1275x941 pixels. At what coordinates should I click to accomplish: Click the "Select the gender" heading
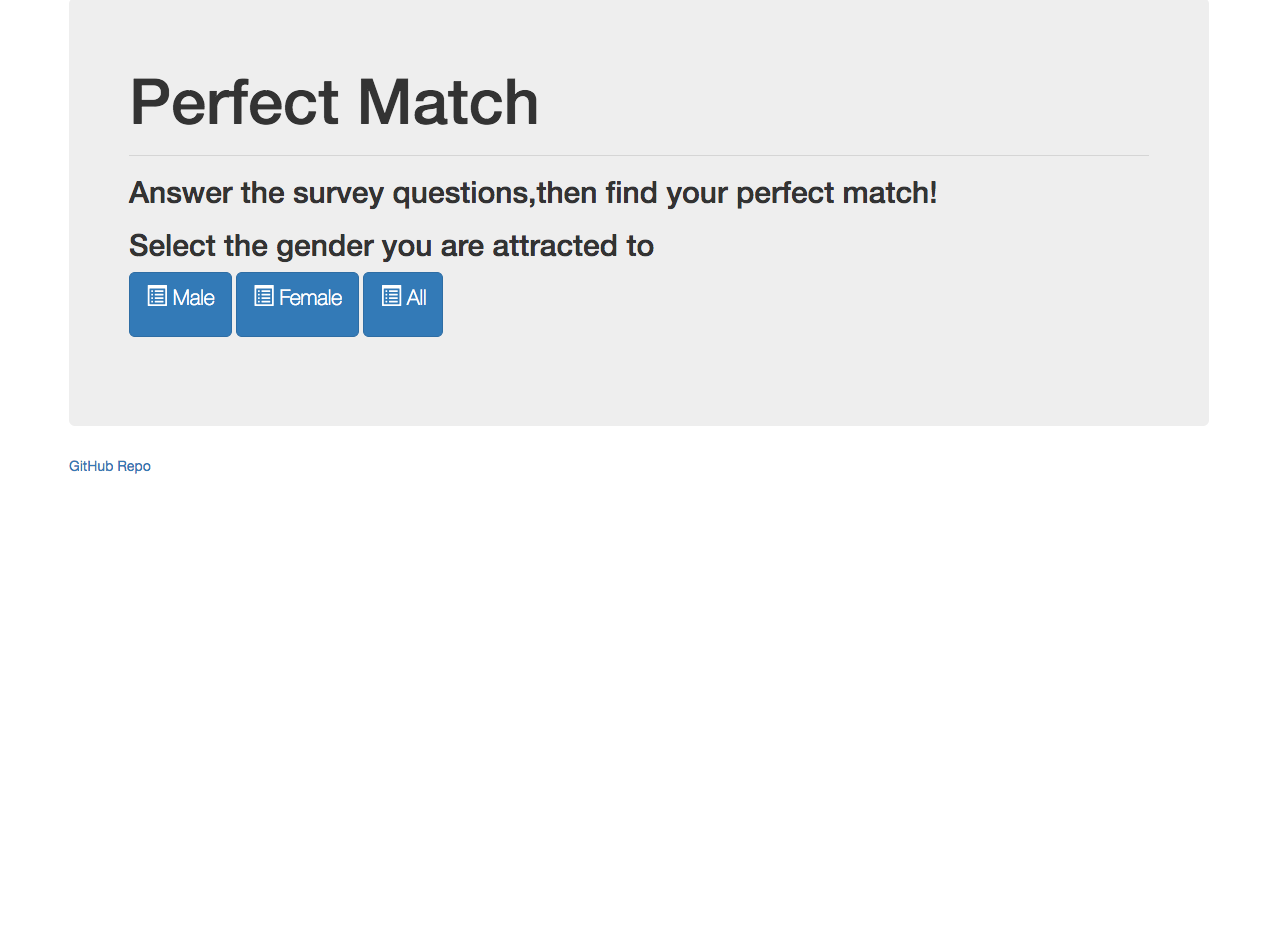click(x=391, y=245)
